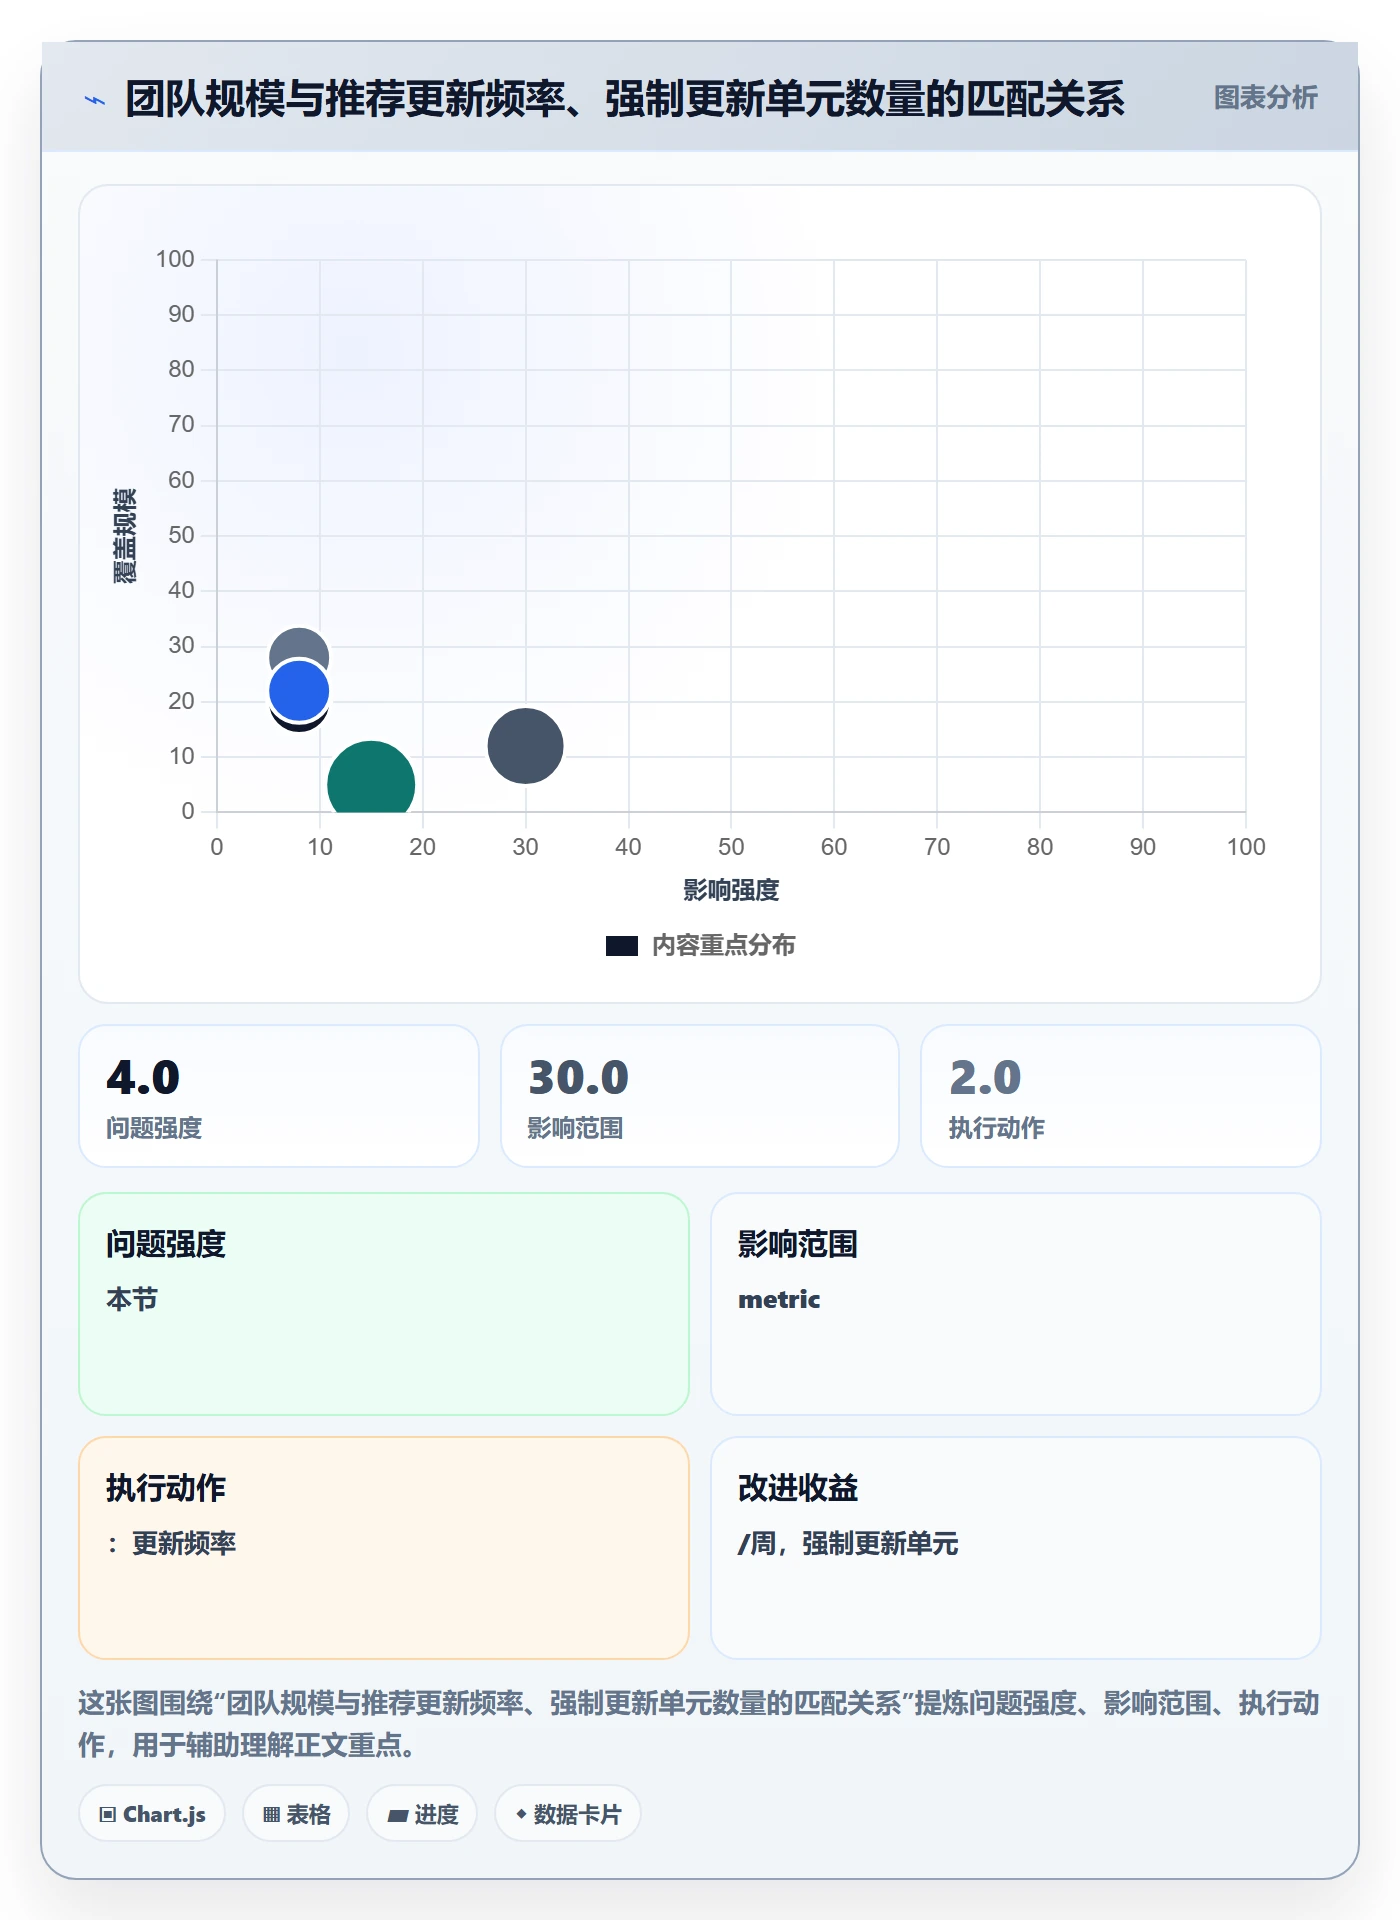Click the summary paragraph starting 这张图围绕
Image resolution: width=1400 pixels, height=1920 pixels.
click(699, 1724)
